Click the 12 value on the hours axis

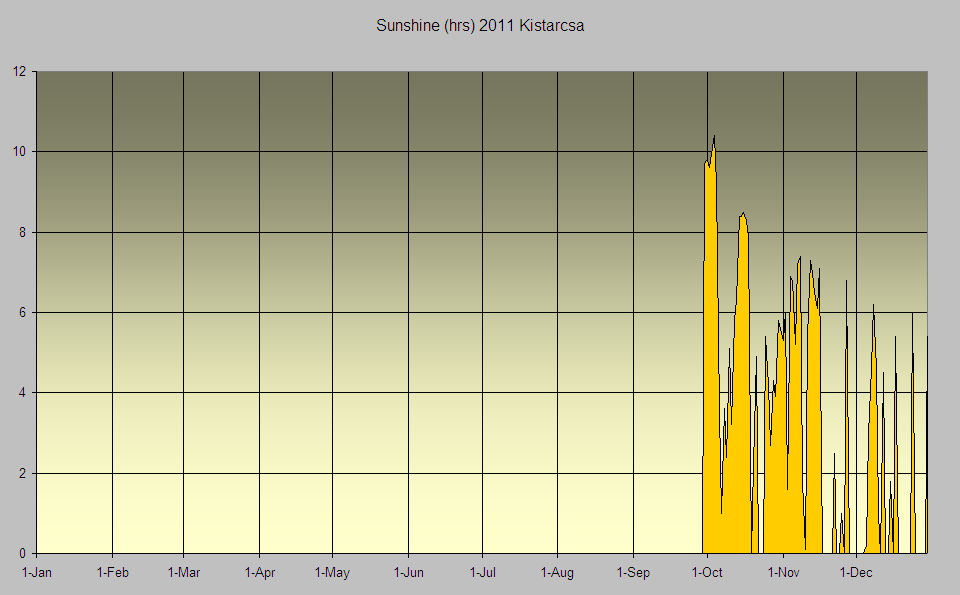tap(19, 71)
